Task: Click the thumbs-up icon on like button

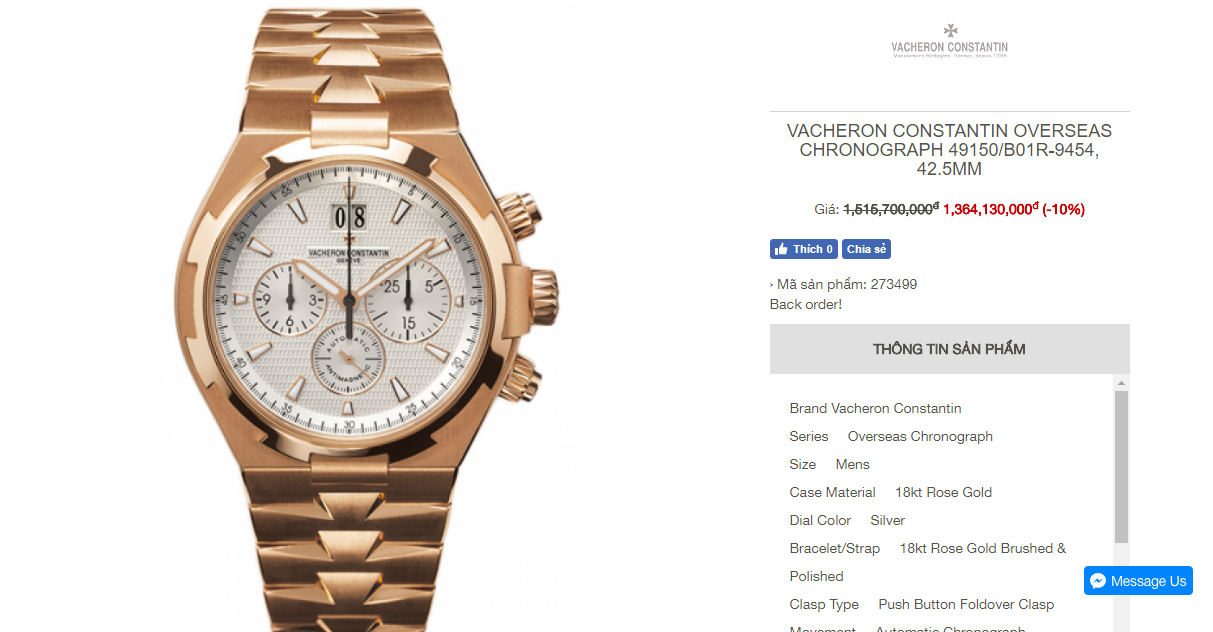Action: 781,249
